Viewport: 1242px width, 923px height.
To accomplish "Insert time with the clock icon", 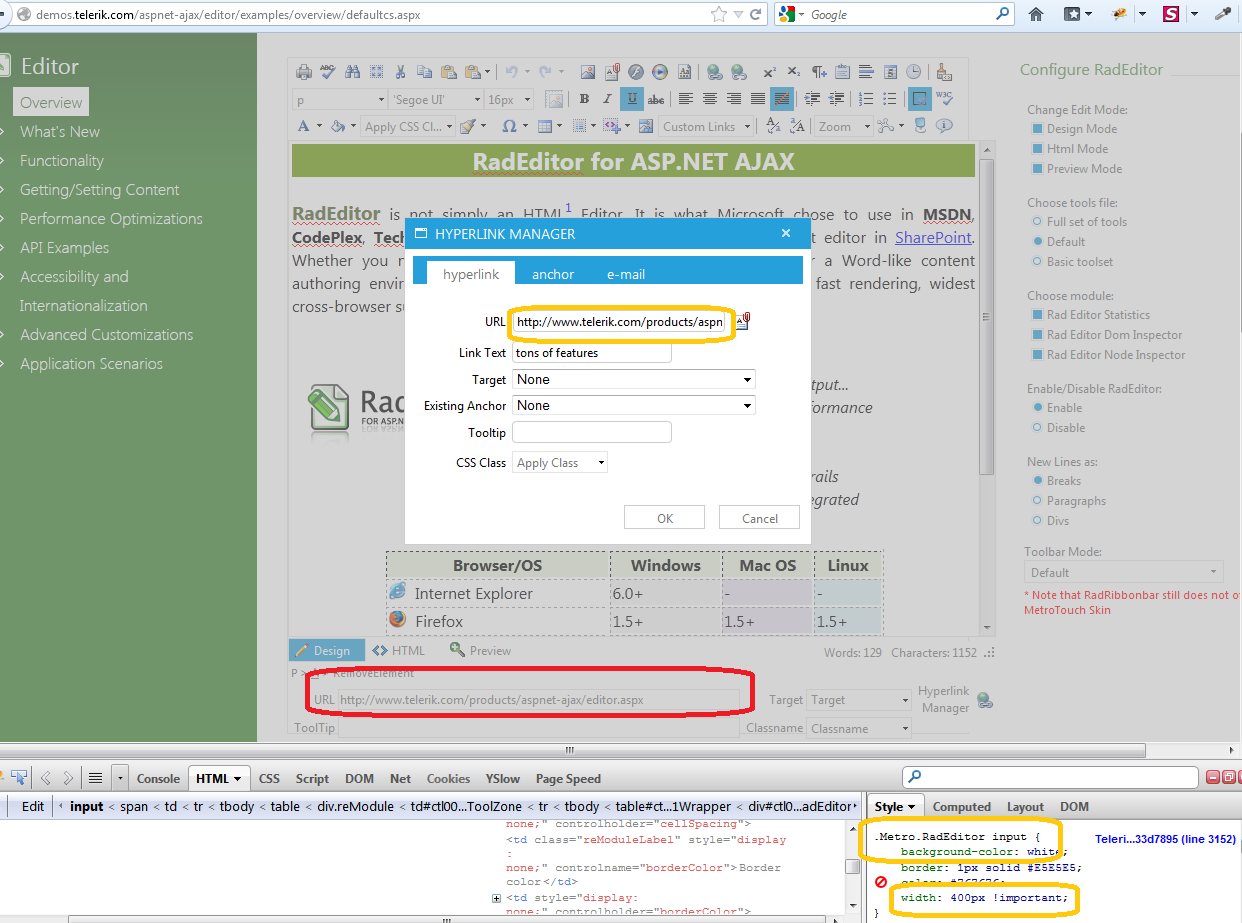I will [913, 72].
